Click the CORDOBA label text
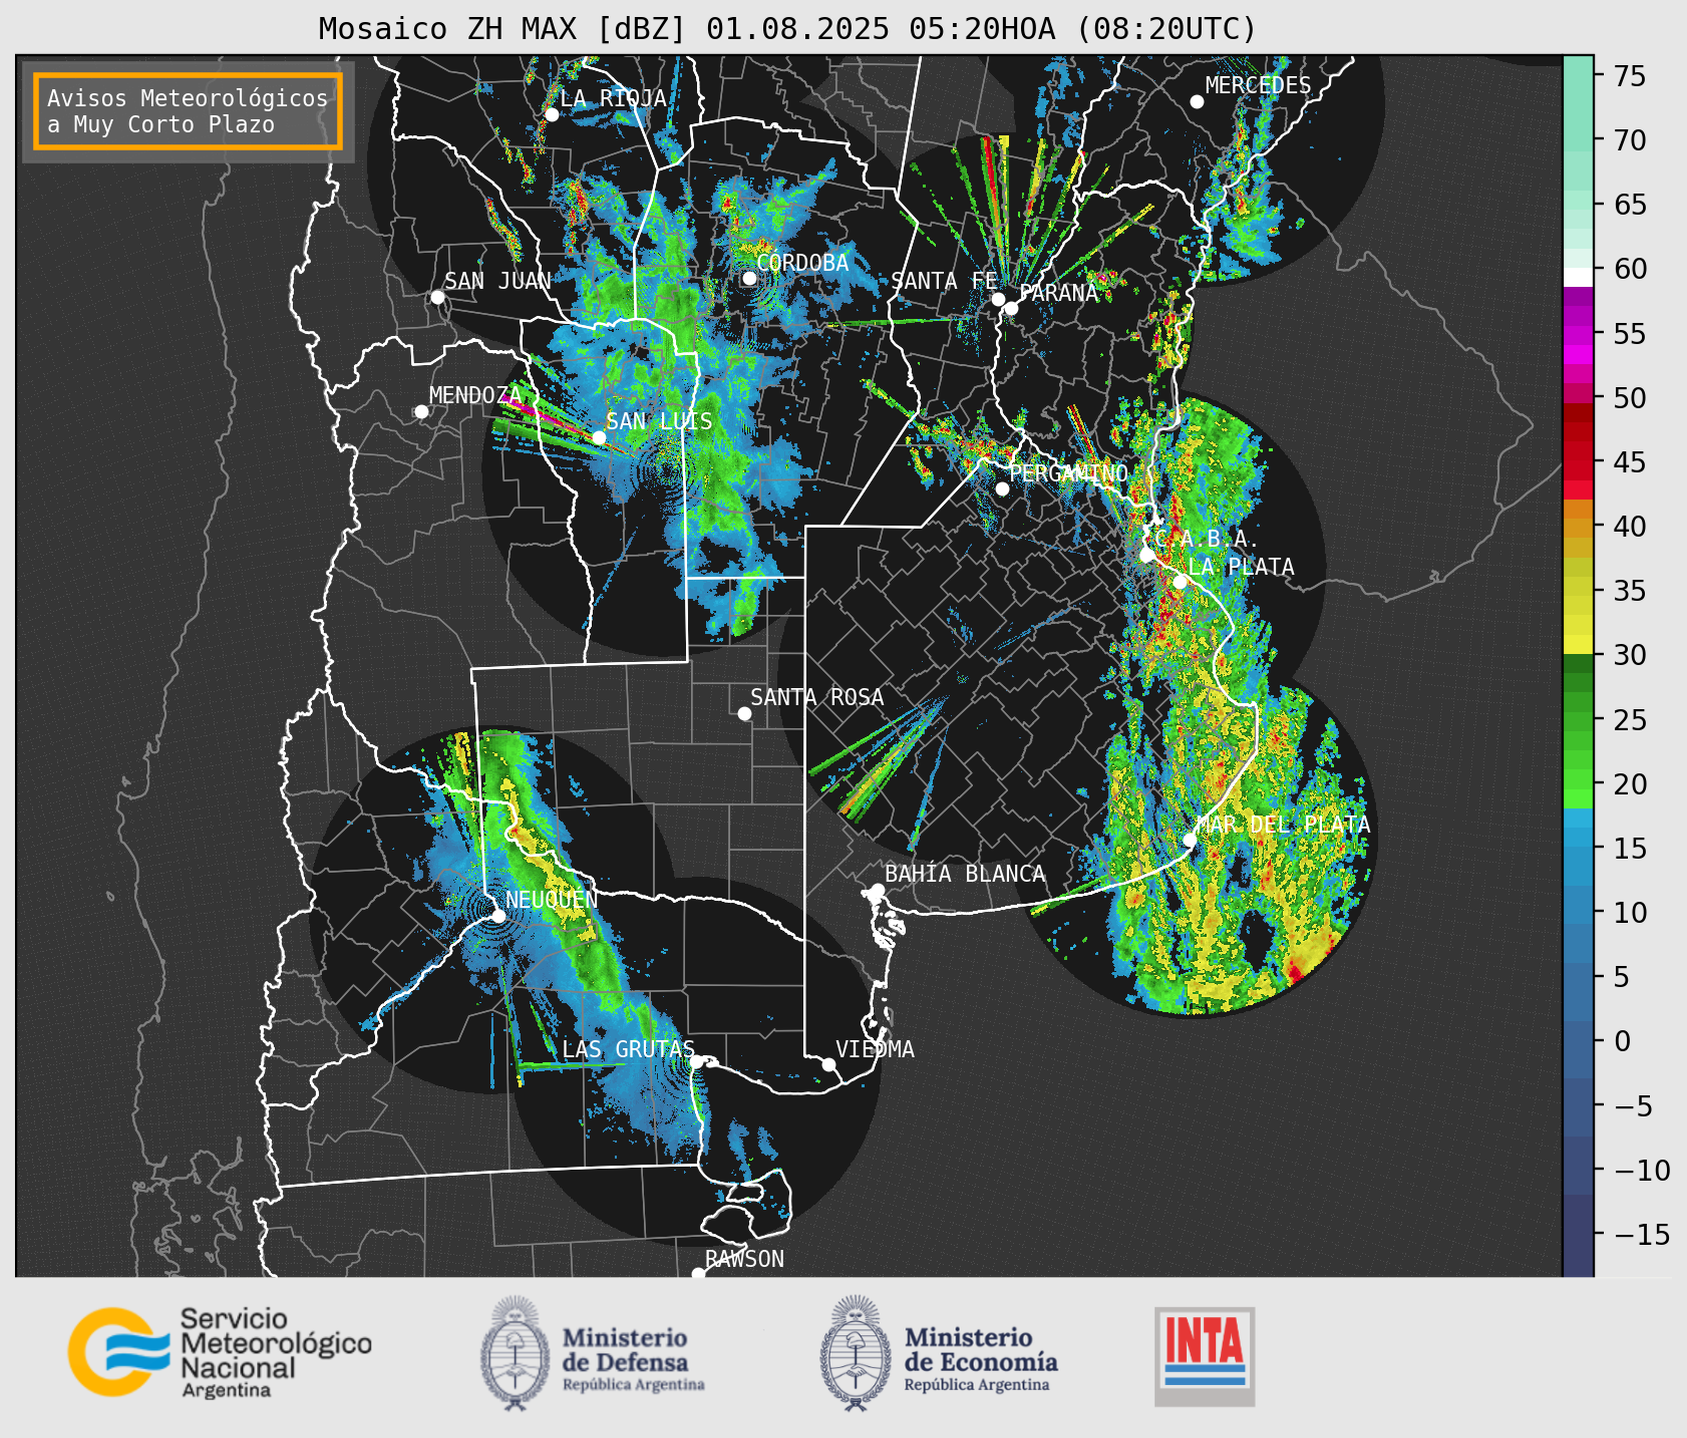 [x=802, y=263]
